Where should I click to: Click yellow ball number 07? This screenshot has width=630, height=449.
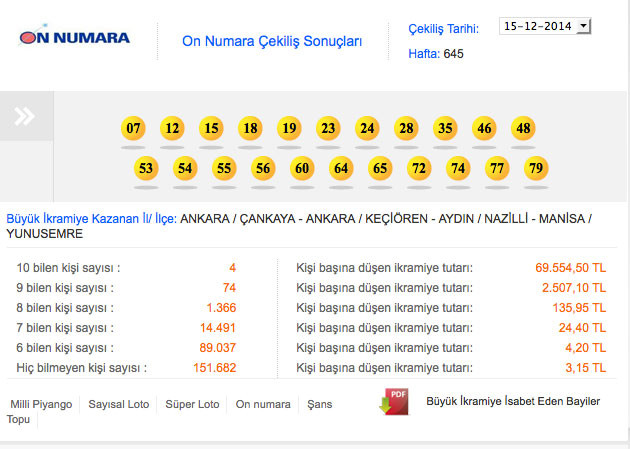click(x=133, y=129)
